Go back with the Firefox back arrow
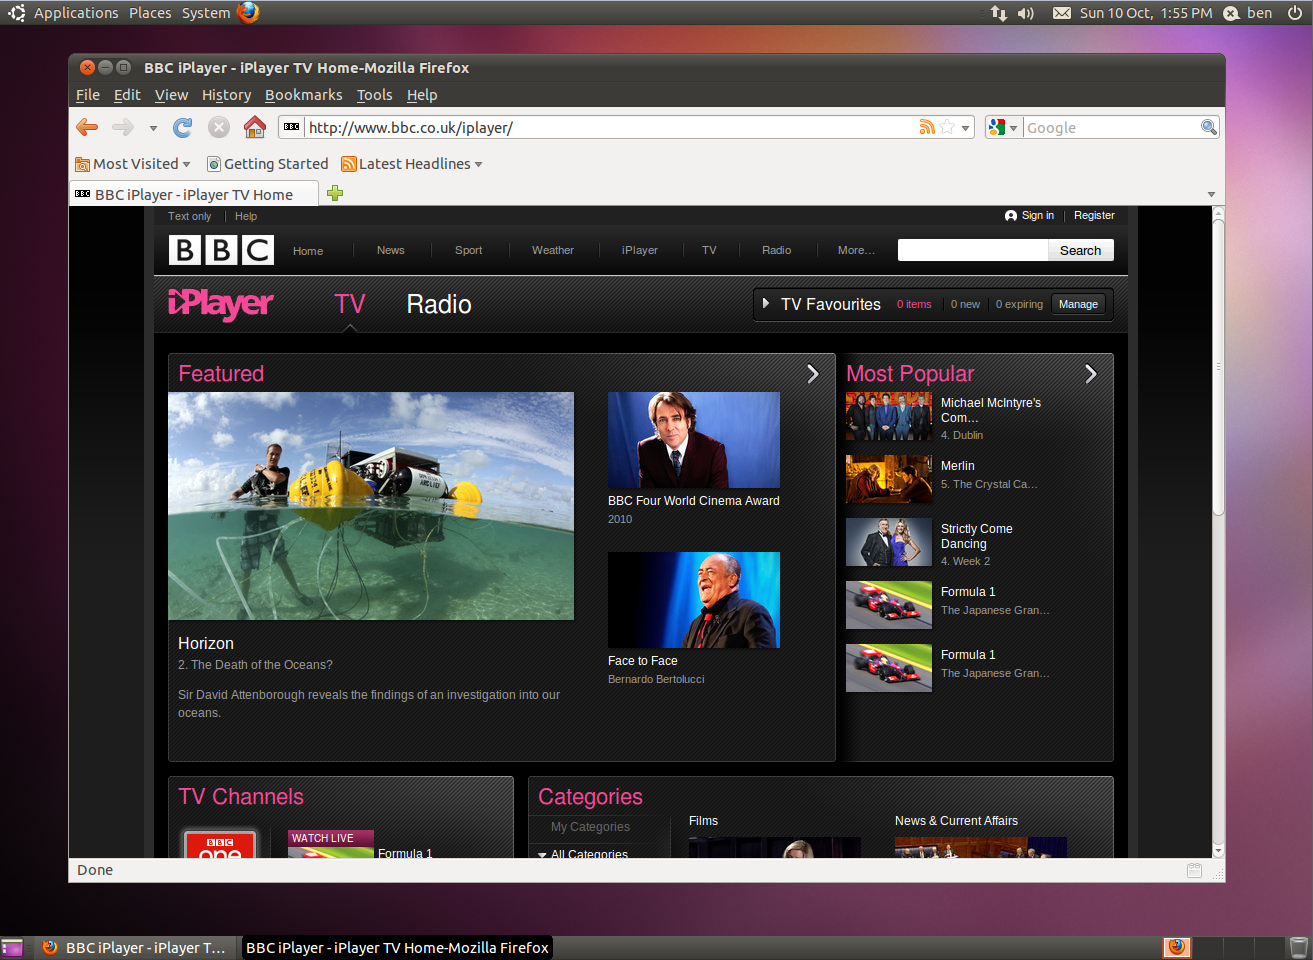 pyautogui.click(x=88, y=127)
